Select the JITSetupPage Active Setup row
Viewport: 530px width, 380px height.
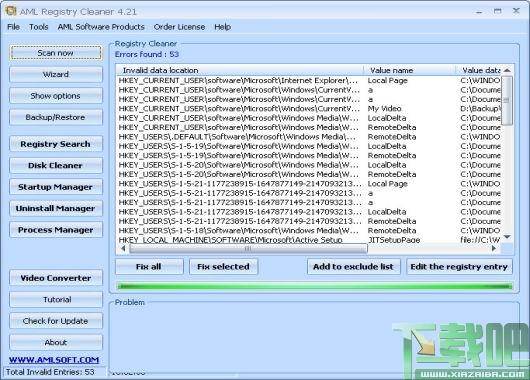pyautogui.click(x=309, y=239)
